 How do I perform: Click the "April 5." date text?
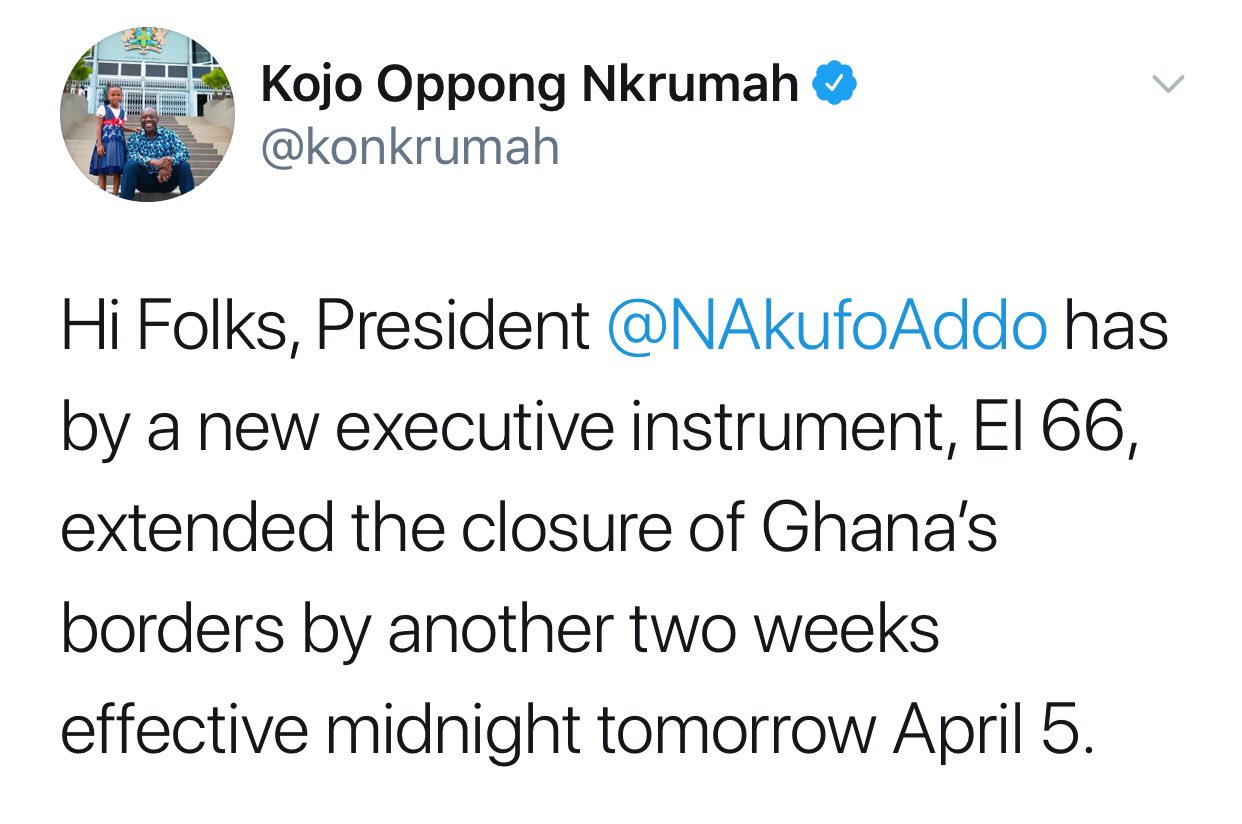pos(988,733)
